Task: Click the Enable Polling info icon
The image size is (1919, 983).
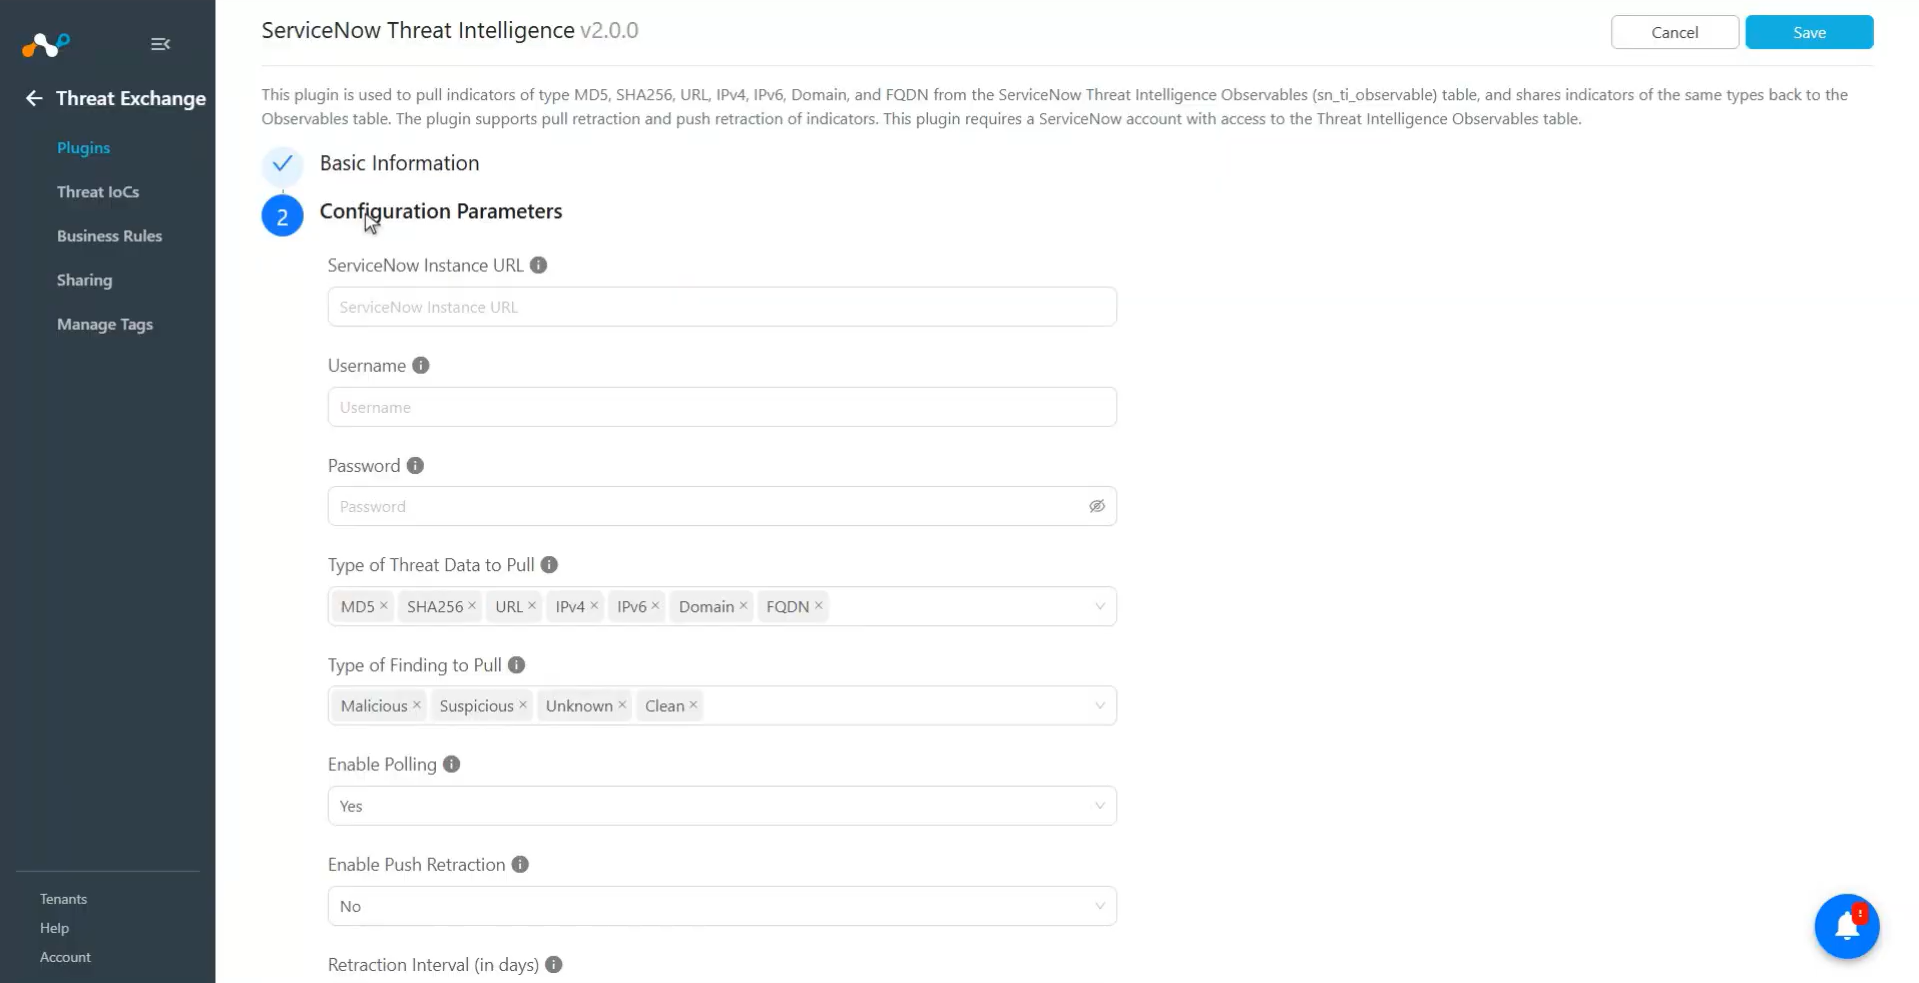Action: pos(452,764)
